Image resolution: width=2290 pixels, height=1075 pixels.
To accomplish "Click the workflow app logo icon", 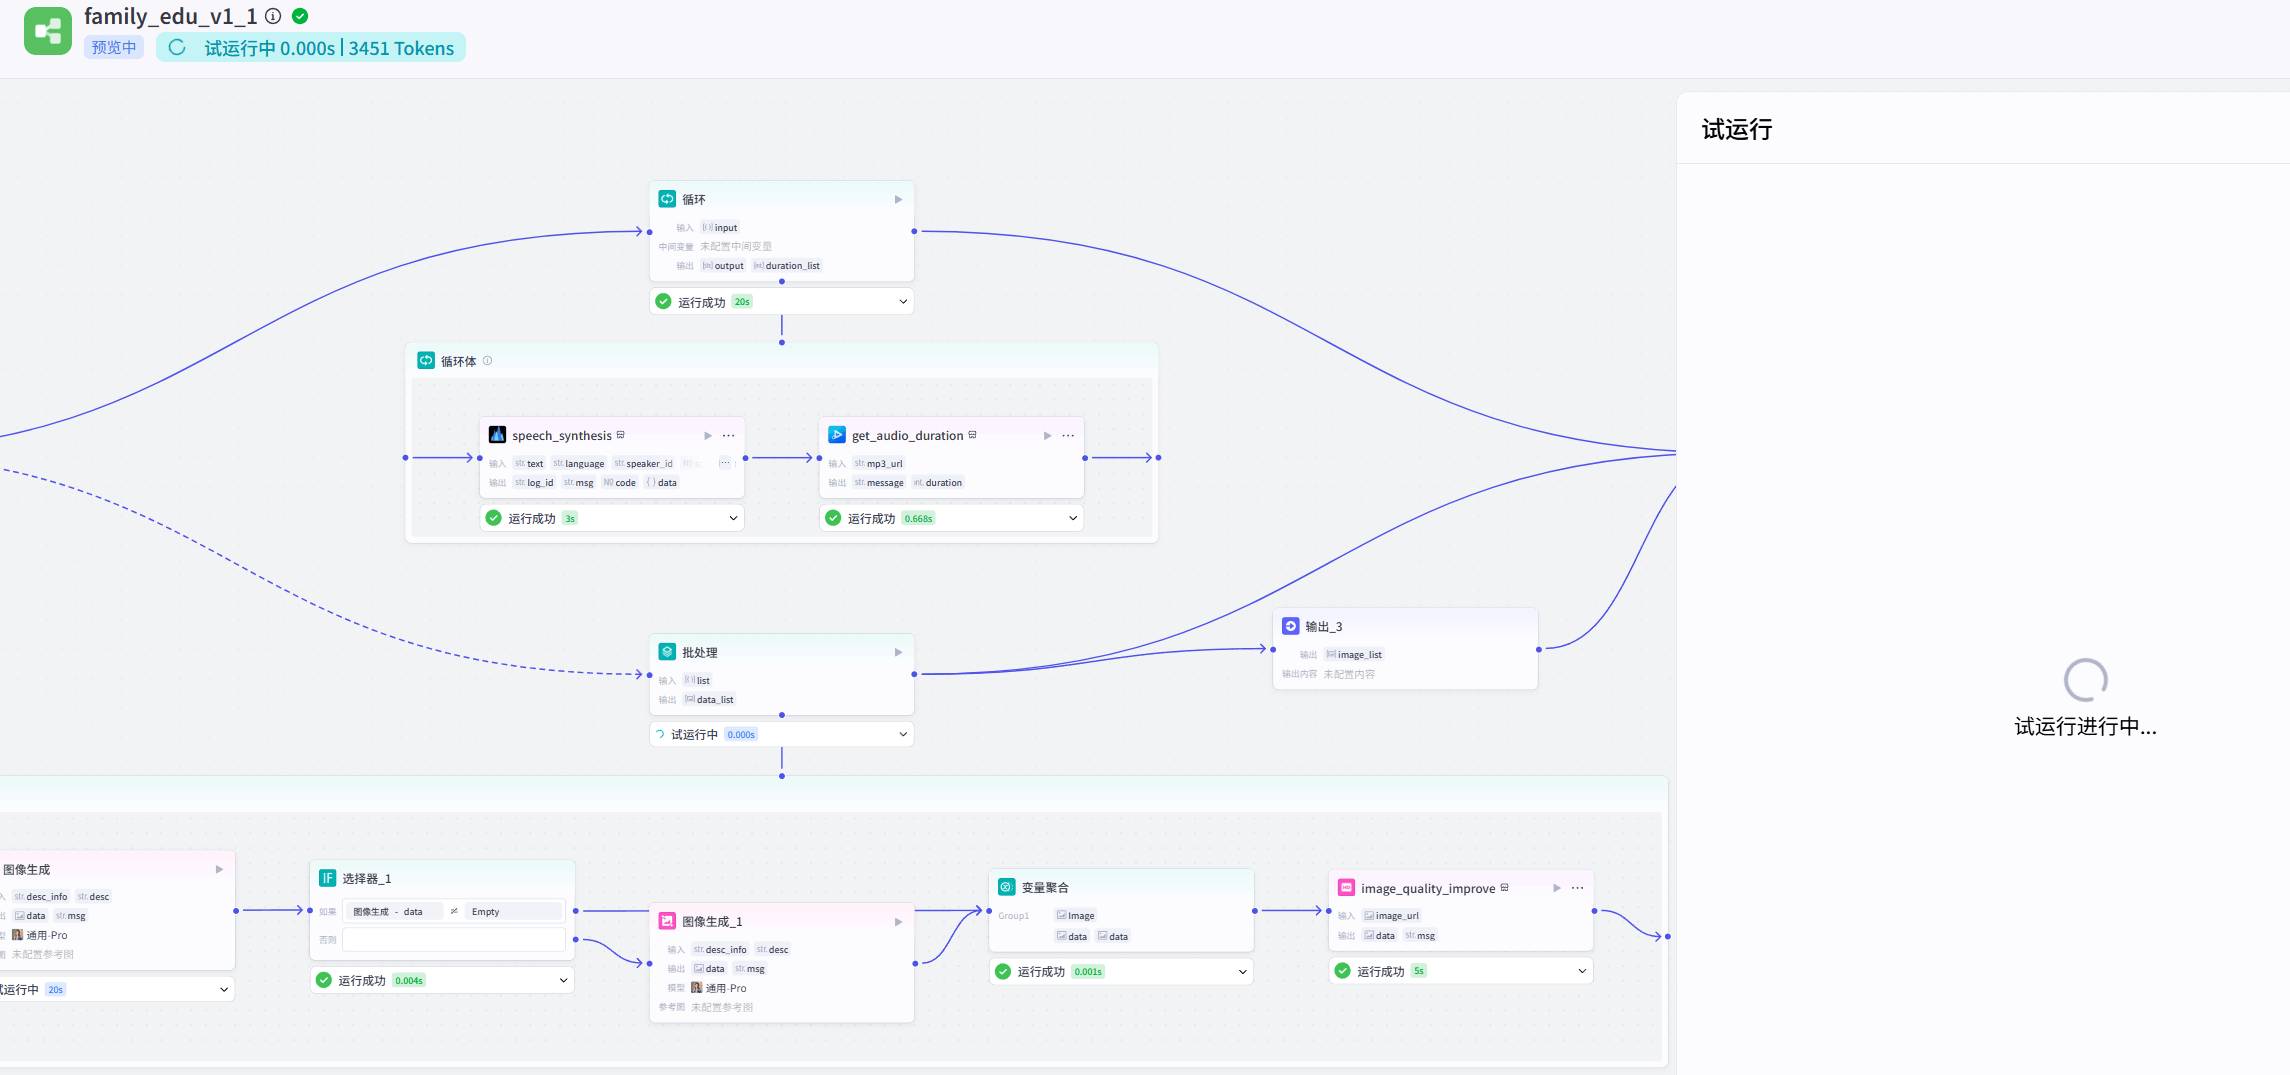I will [x=47, y=32].
